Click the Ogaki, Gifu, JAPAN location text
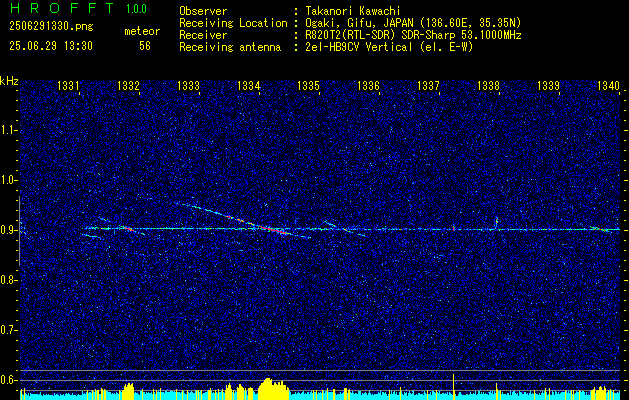 pos(413,23)
